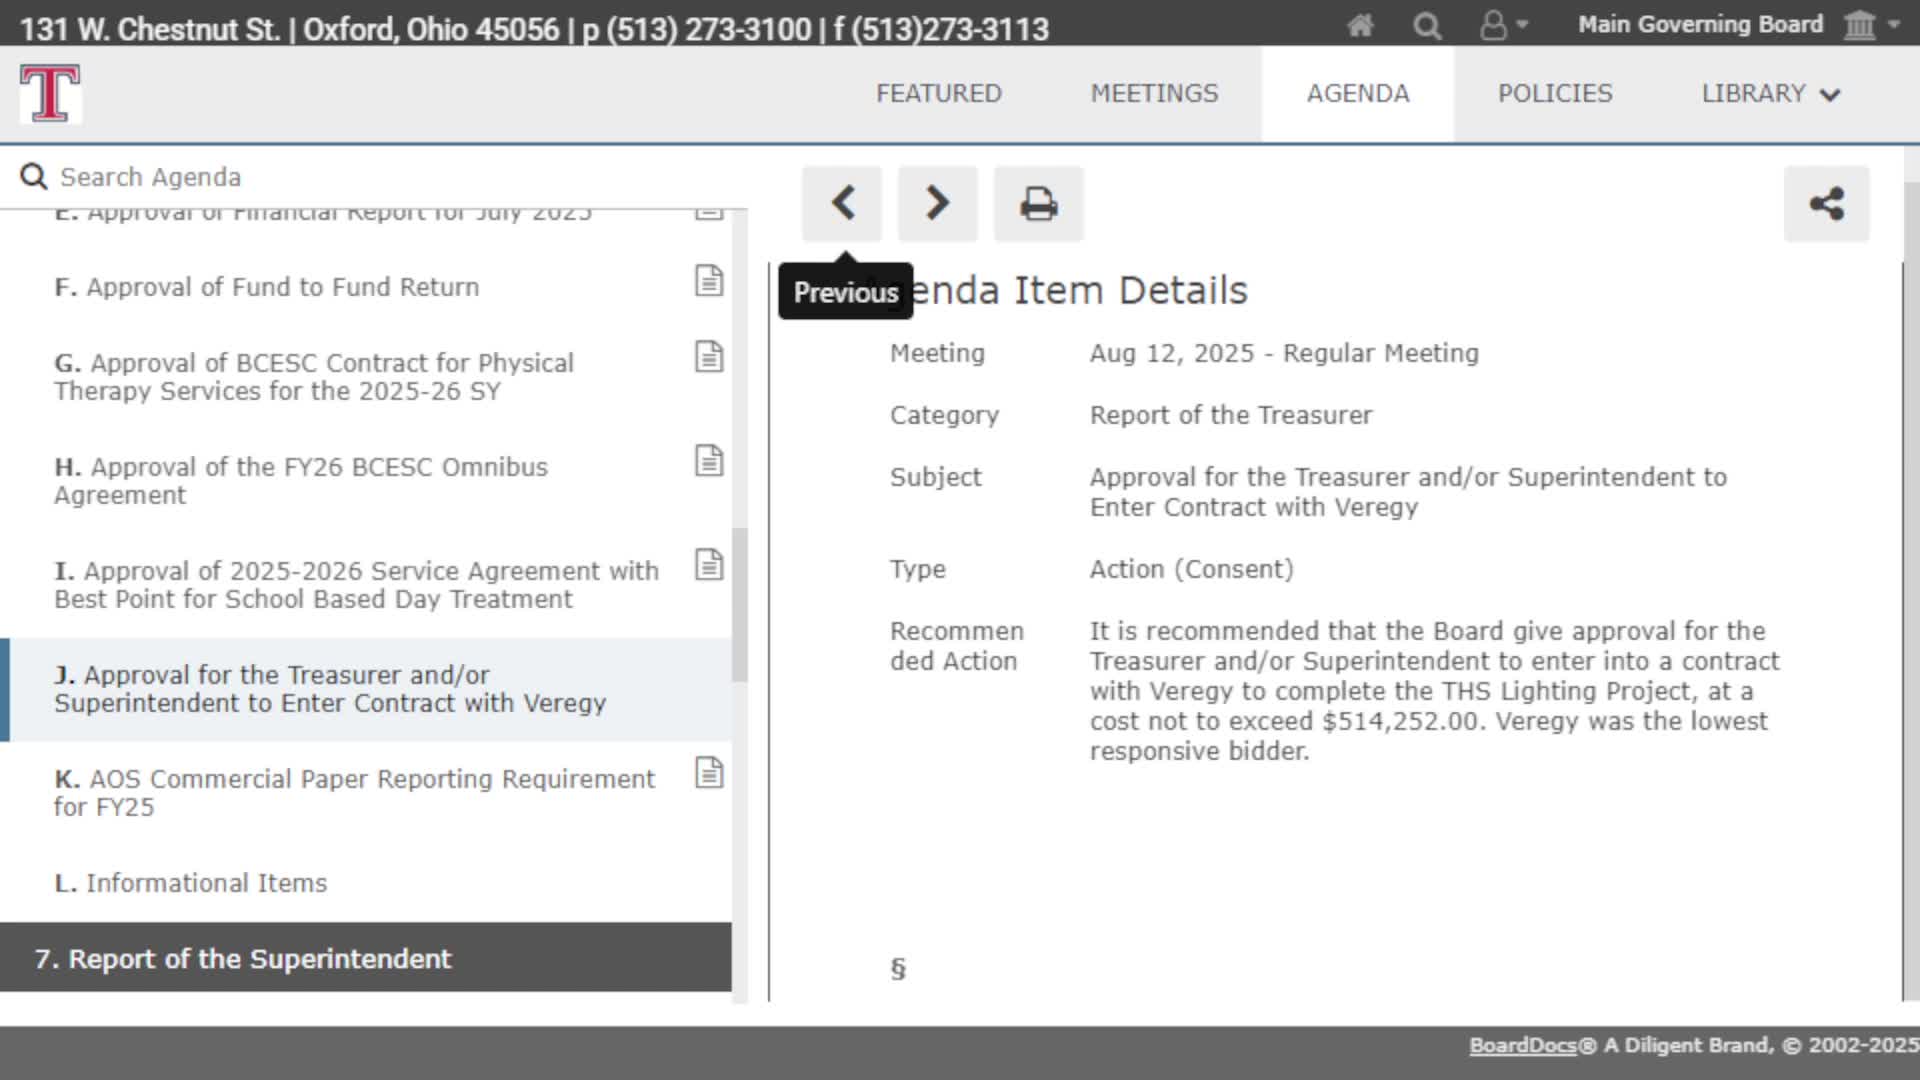Click the Search Agenda magnifier icon
This screenshot has width=1920, height=1080.
[34, 177]
